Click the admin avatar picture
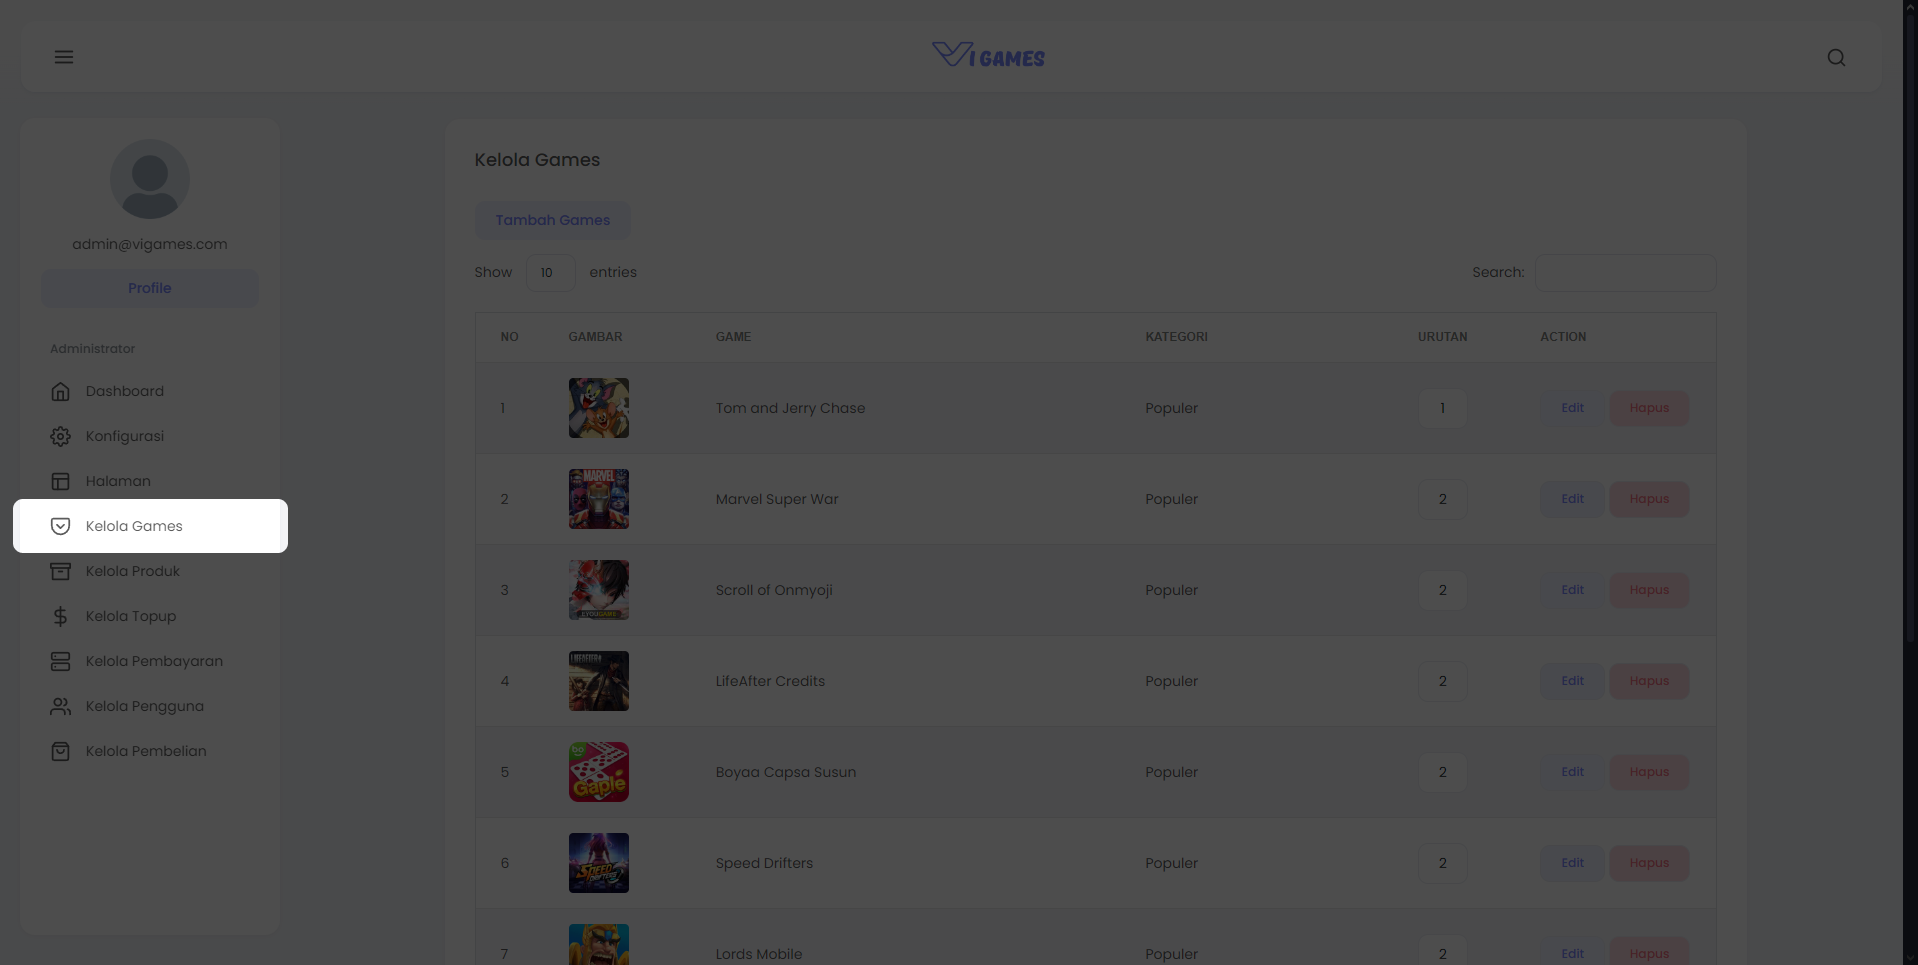 [150, 179]
